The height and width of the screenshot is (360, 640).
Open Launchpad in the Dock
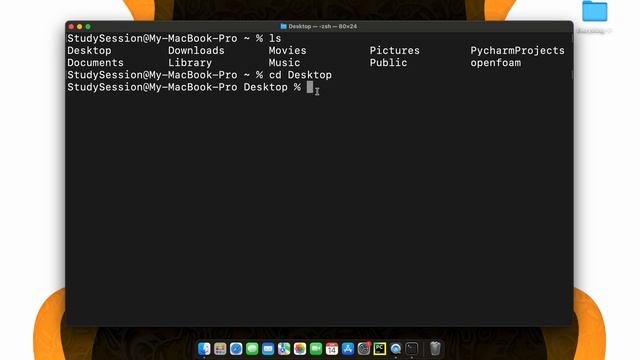tap(220, 349)
